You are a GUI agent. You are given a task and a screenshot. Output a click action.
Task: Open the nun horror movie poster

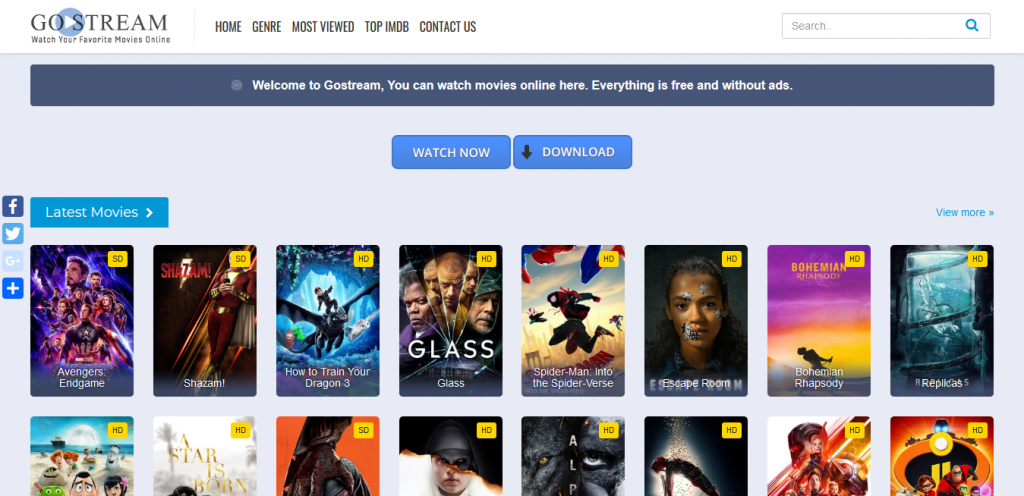[x=451, y=456]
